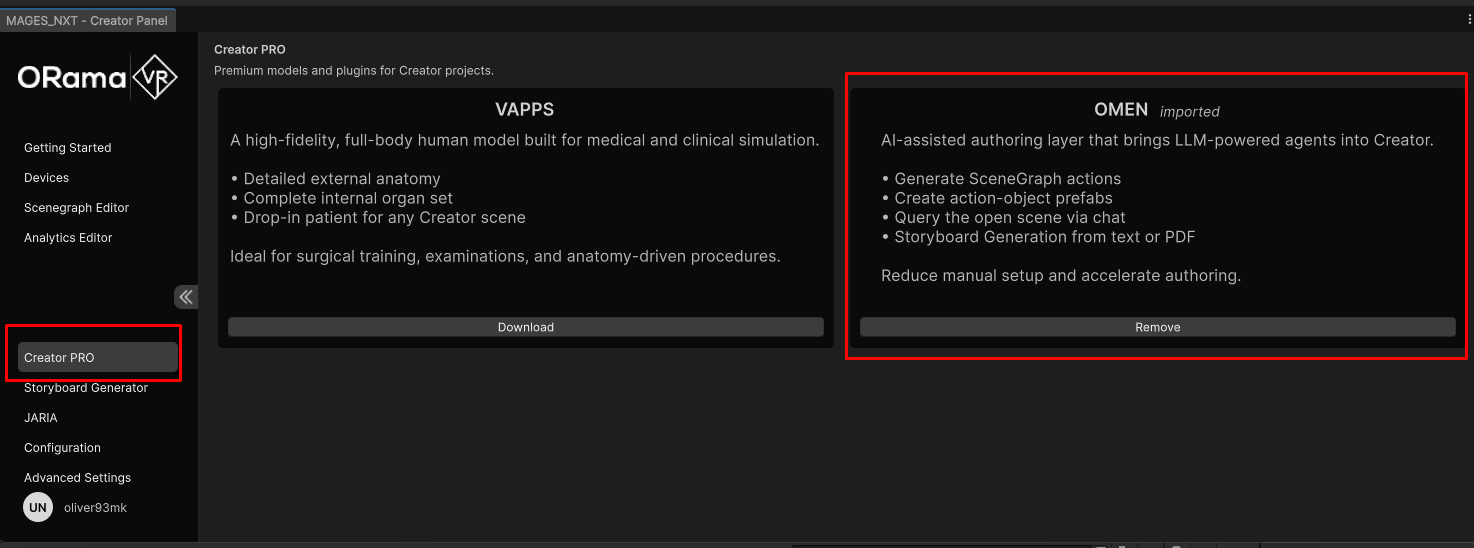Viewport: 1474px width, 548px height.
Task: Go to Configuration page
Action: (x=62, y=448)
